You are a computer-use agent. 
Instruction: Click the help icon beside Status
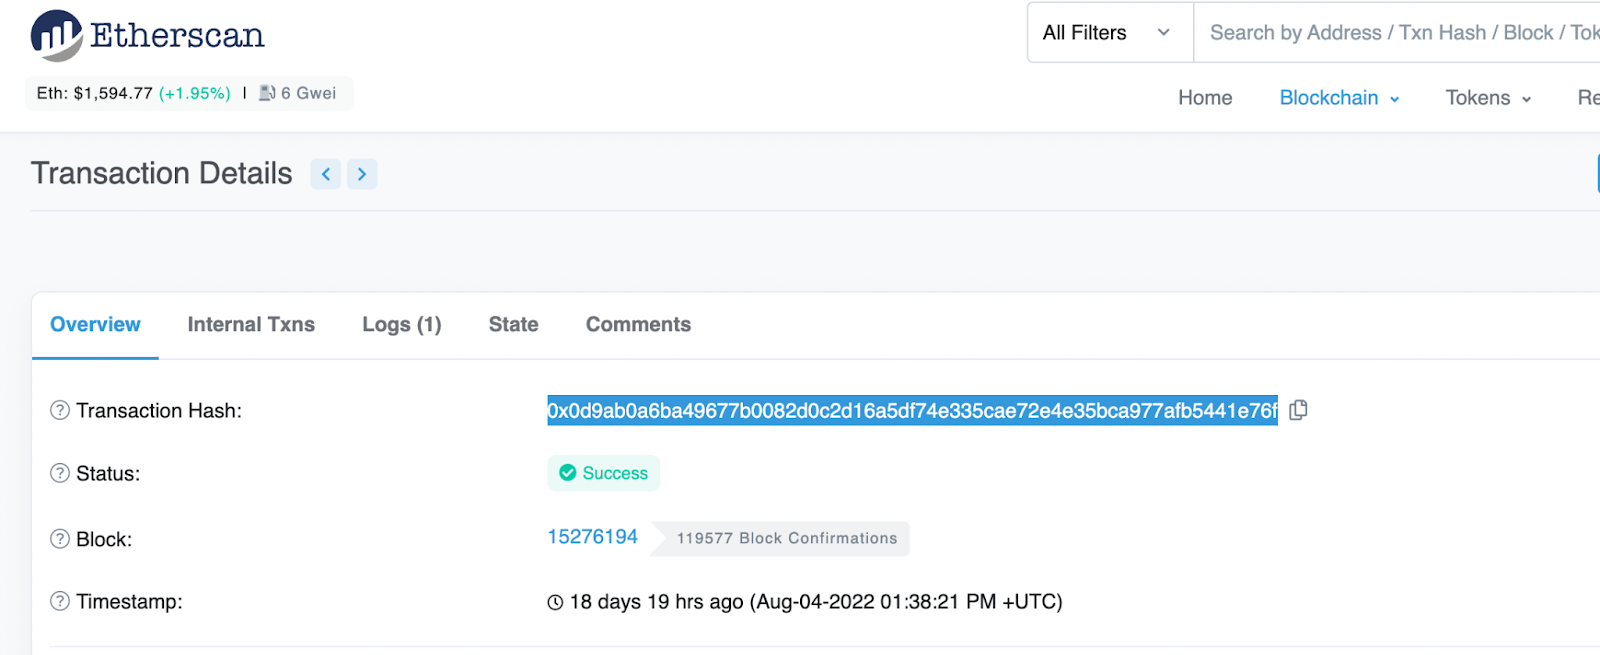(x=60, y=473)
